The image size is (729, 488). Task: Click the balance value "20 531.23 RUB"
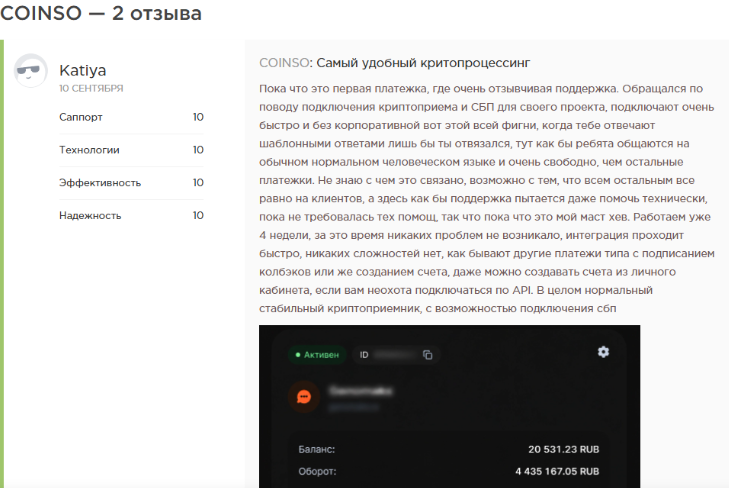click(563, 449)
